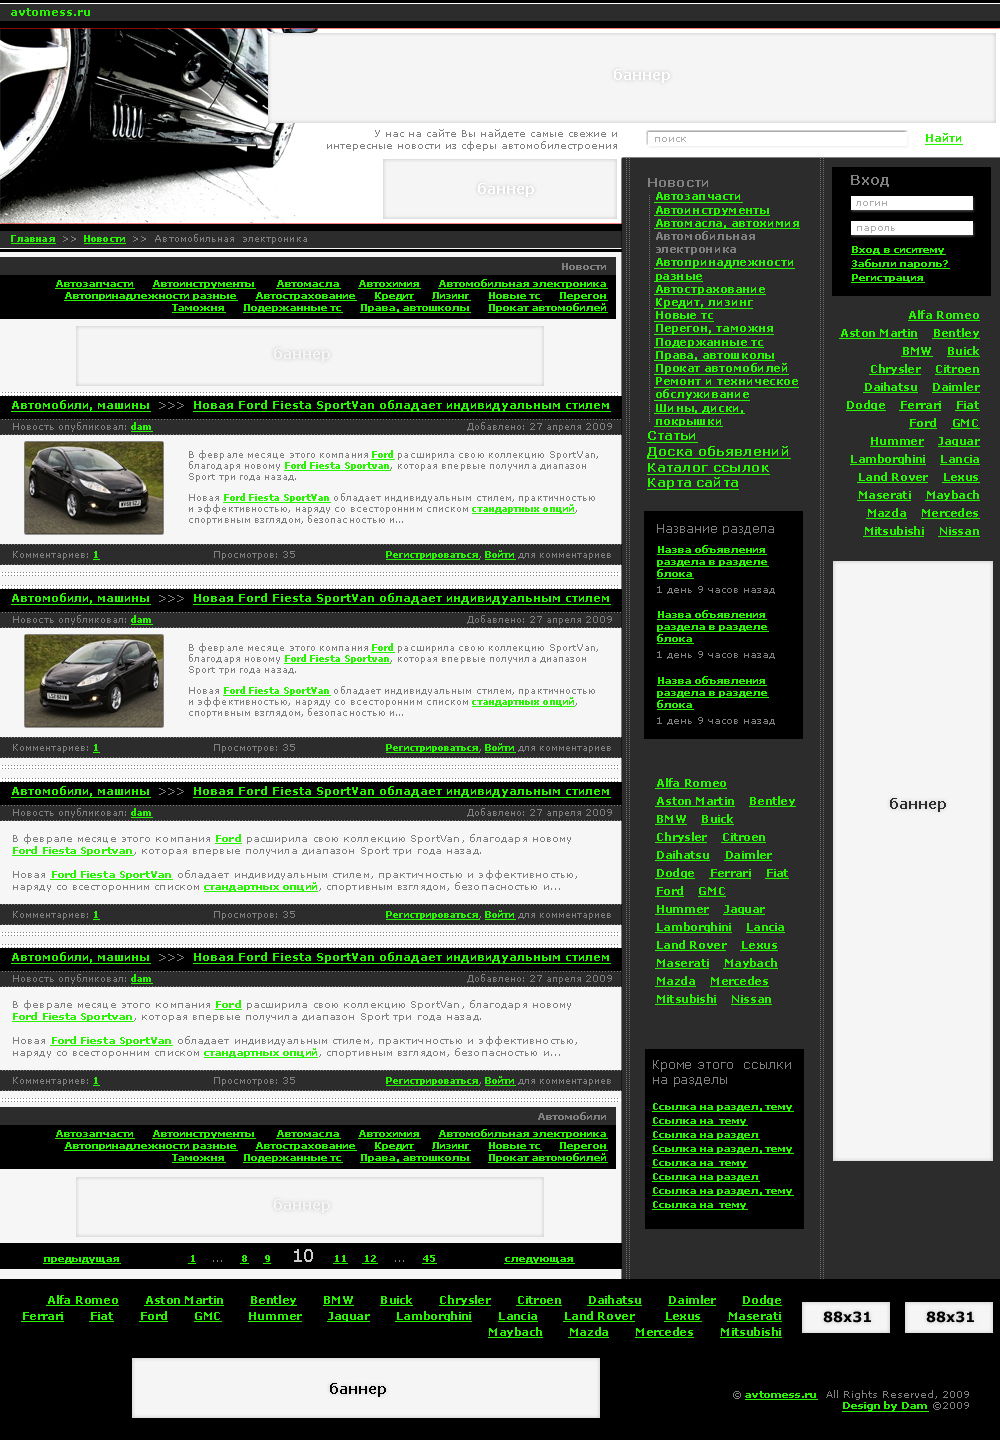1000x1440 pixels.
Task: Jump to page 11 in pagination
Action: (x=340, y=1259)
